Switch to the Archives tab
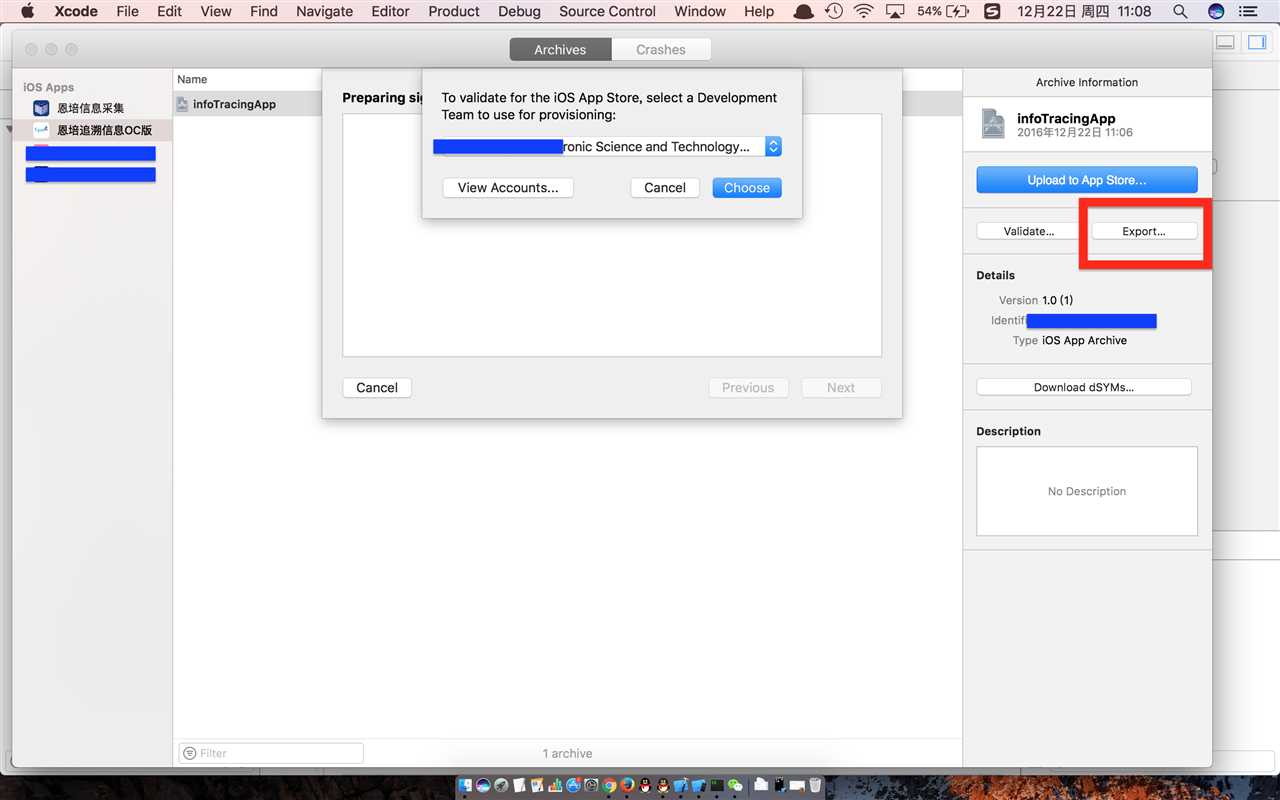The height and width of the screenshot is (800, 1280). pos(560,49)
